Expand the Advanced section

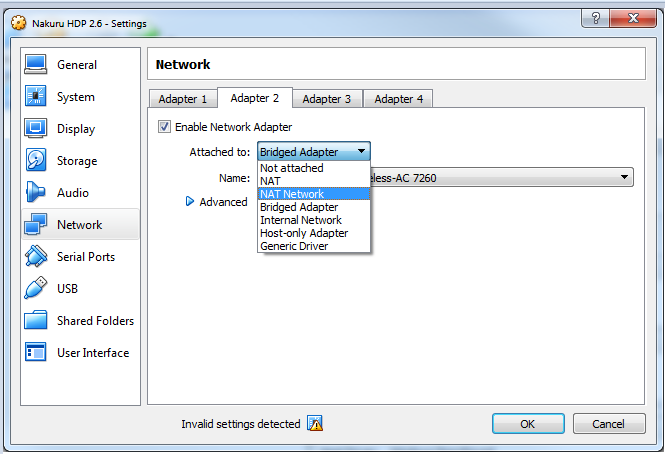tap(190, 202)
